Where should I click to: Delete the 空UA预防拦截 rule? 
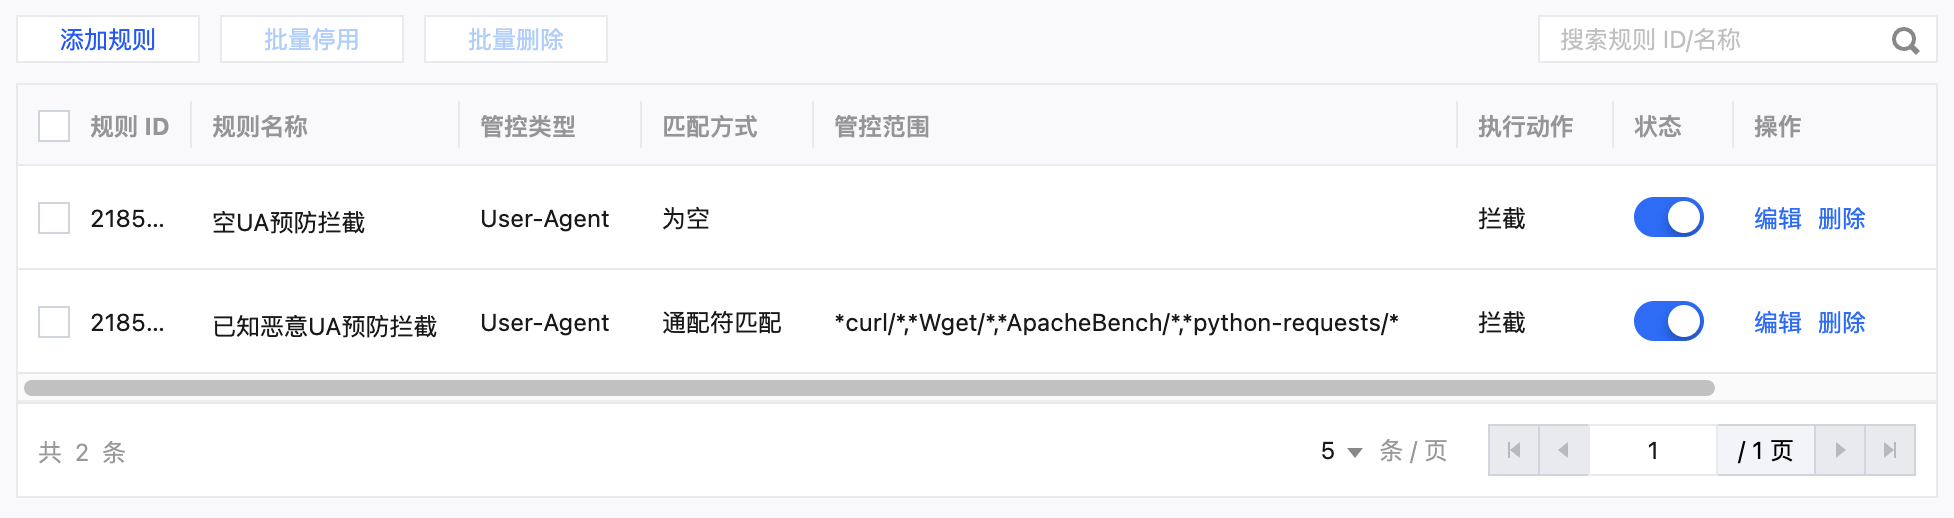1841,219
